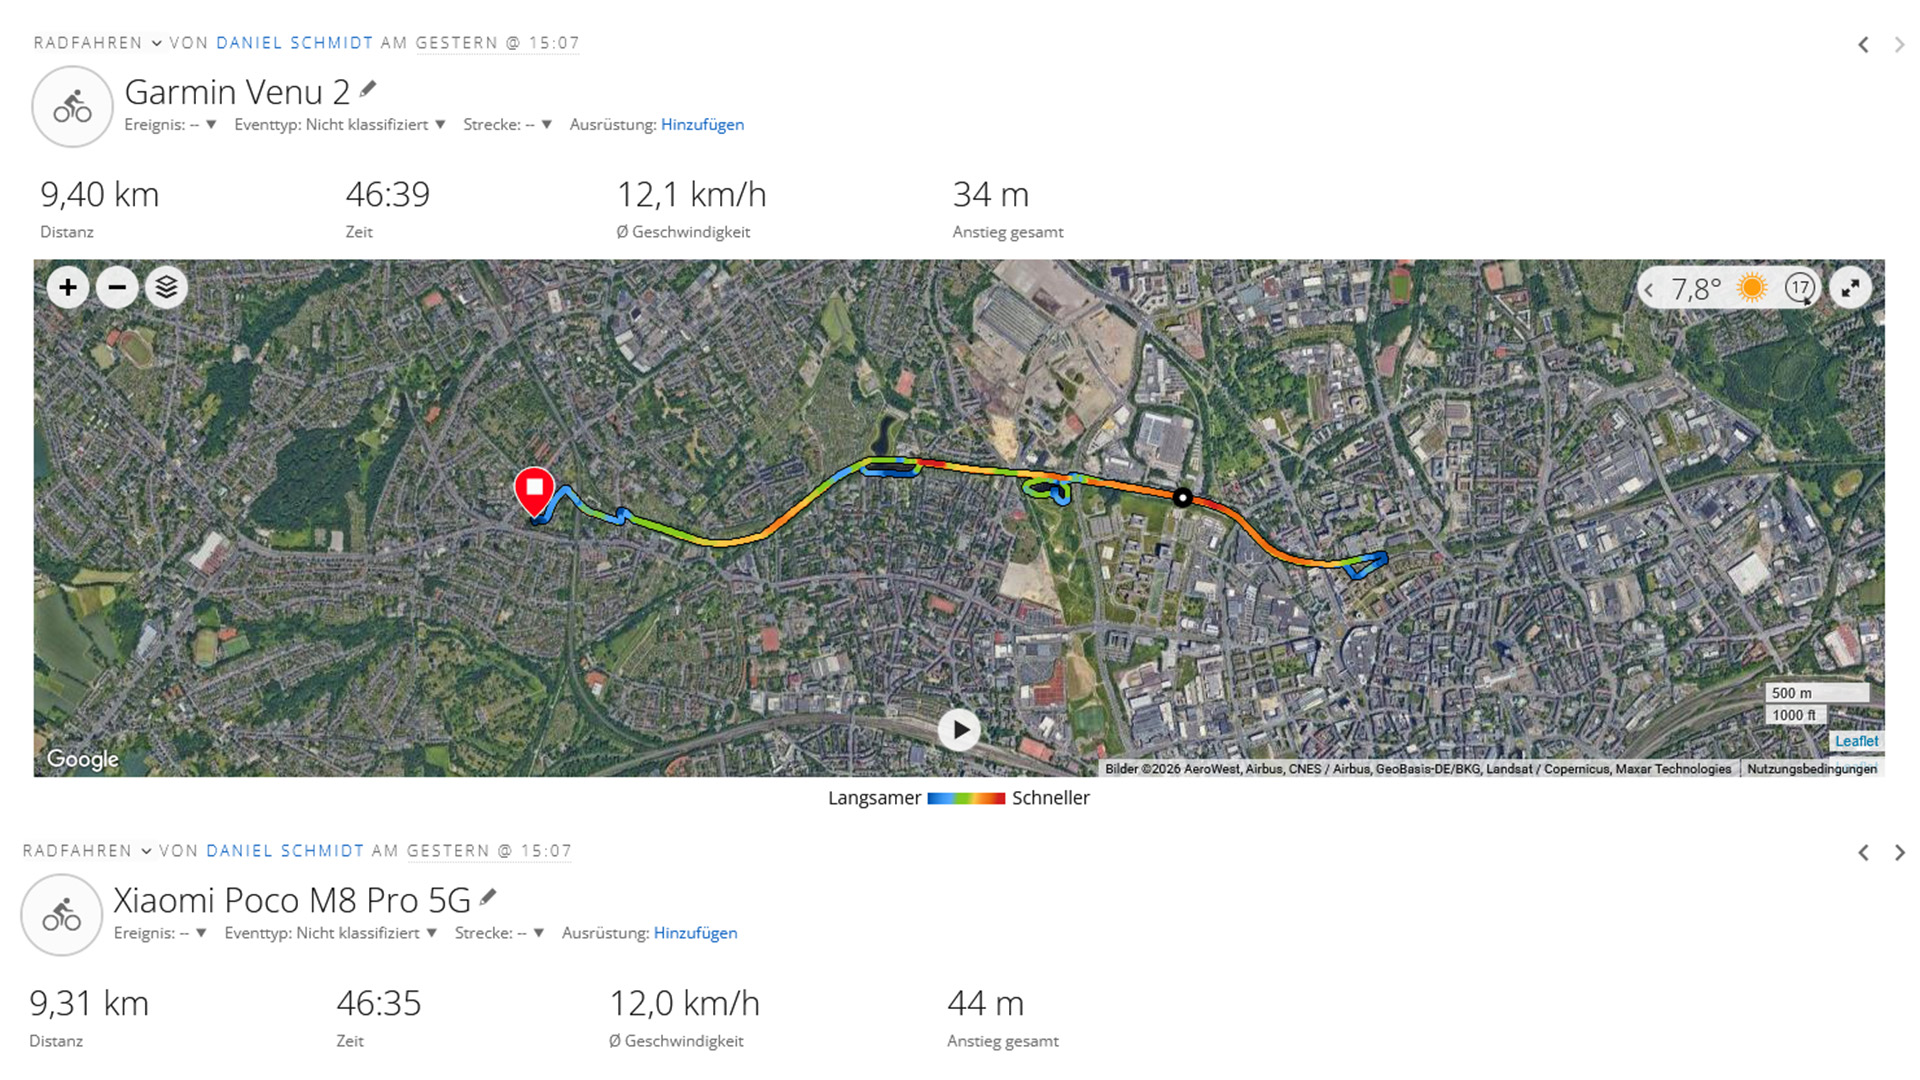Expand the map to fullscreen
Screen dimensions: 1920x1080
1851,288
